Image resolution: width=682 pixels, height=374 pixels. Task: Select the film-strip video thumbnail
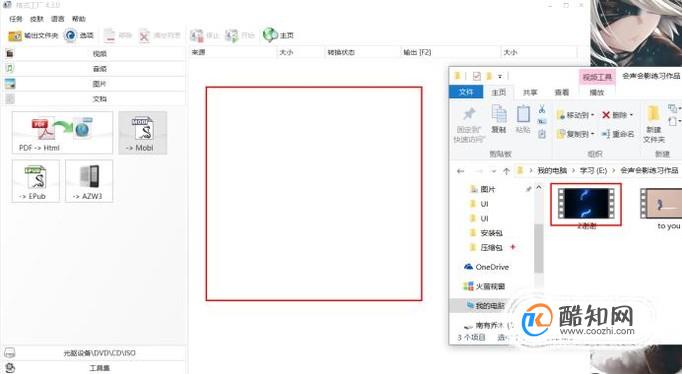pyautogui.click(x=586, y=204)
